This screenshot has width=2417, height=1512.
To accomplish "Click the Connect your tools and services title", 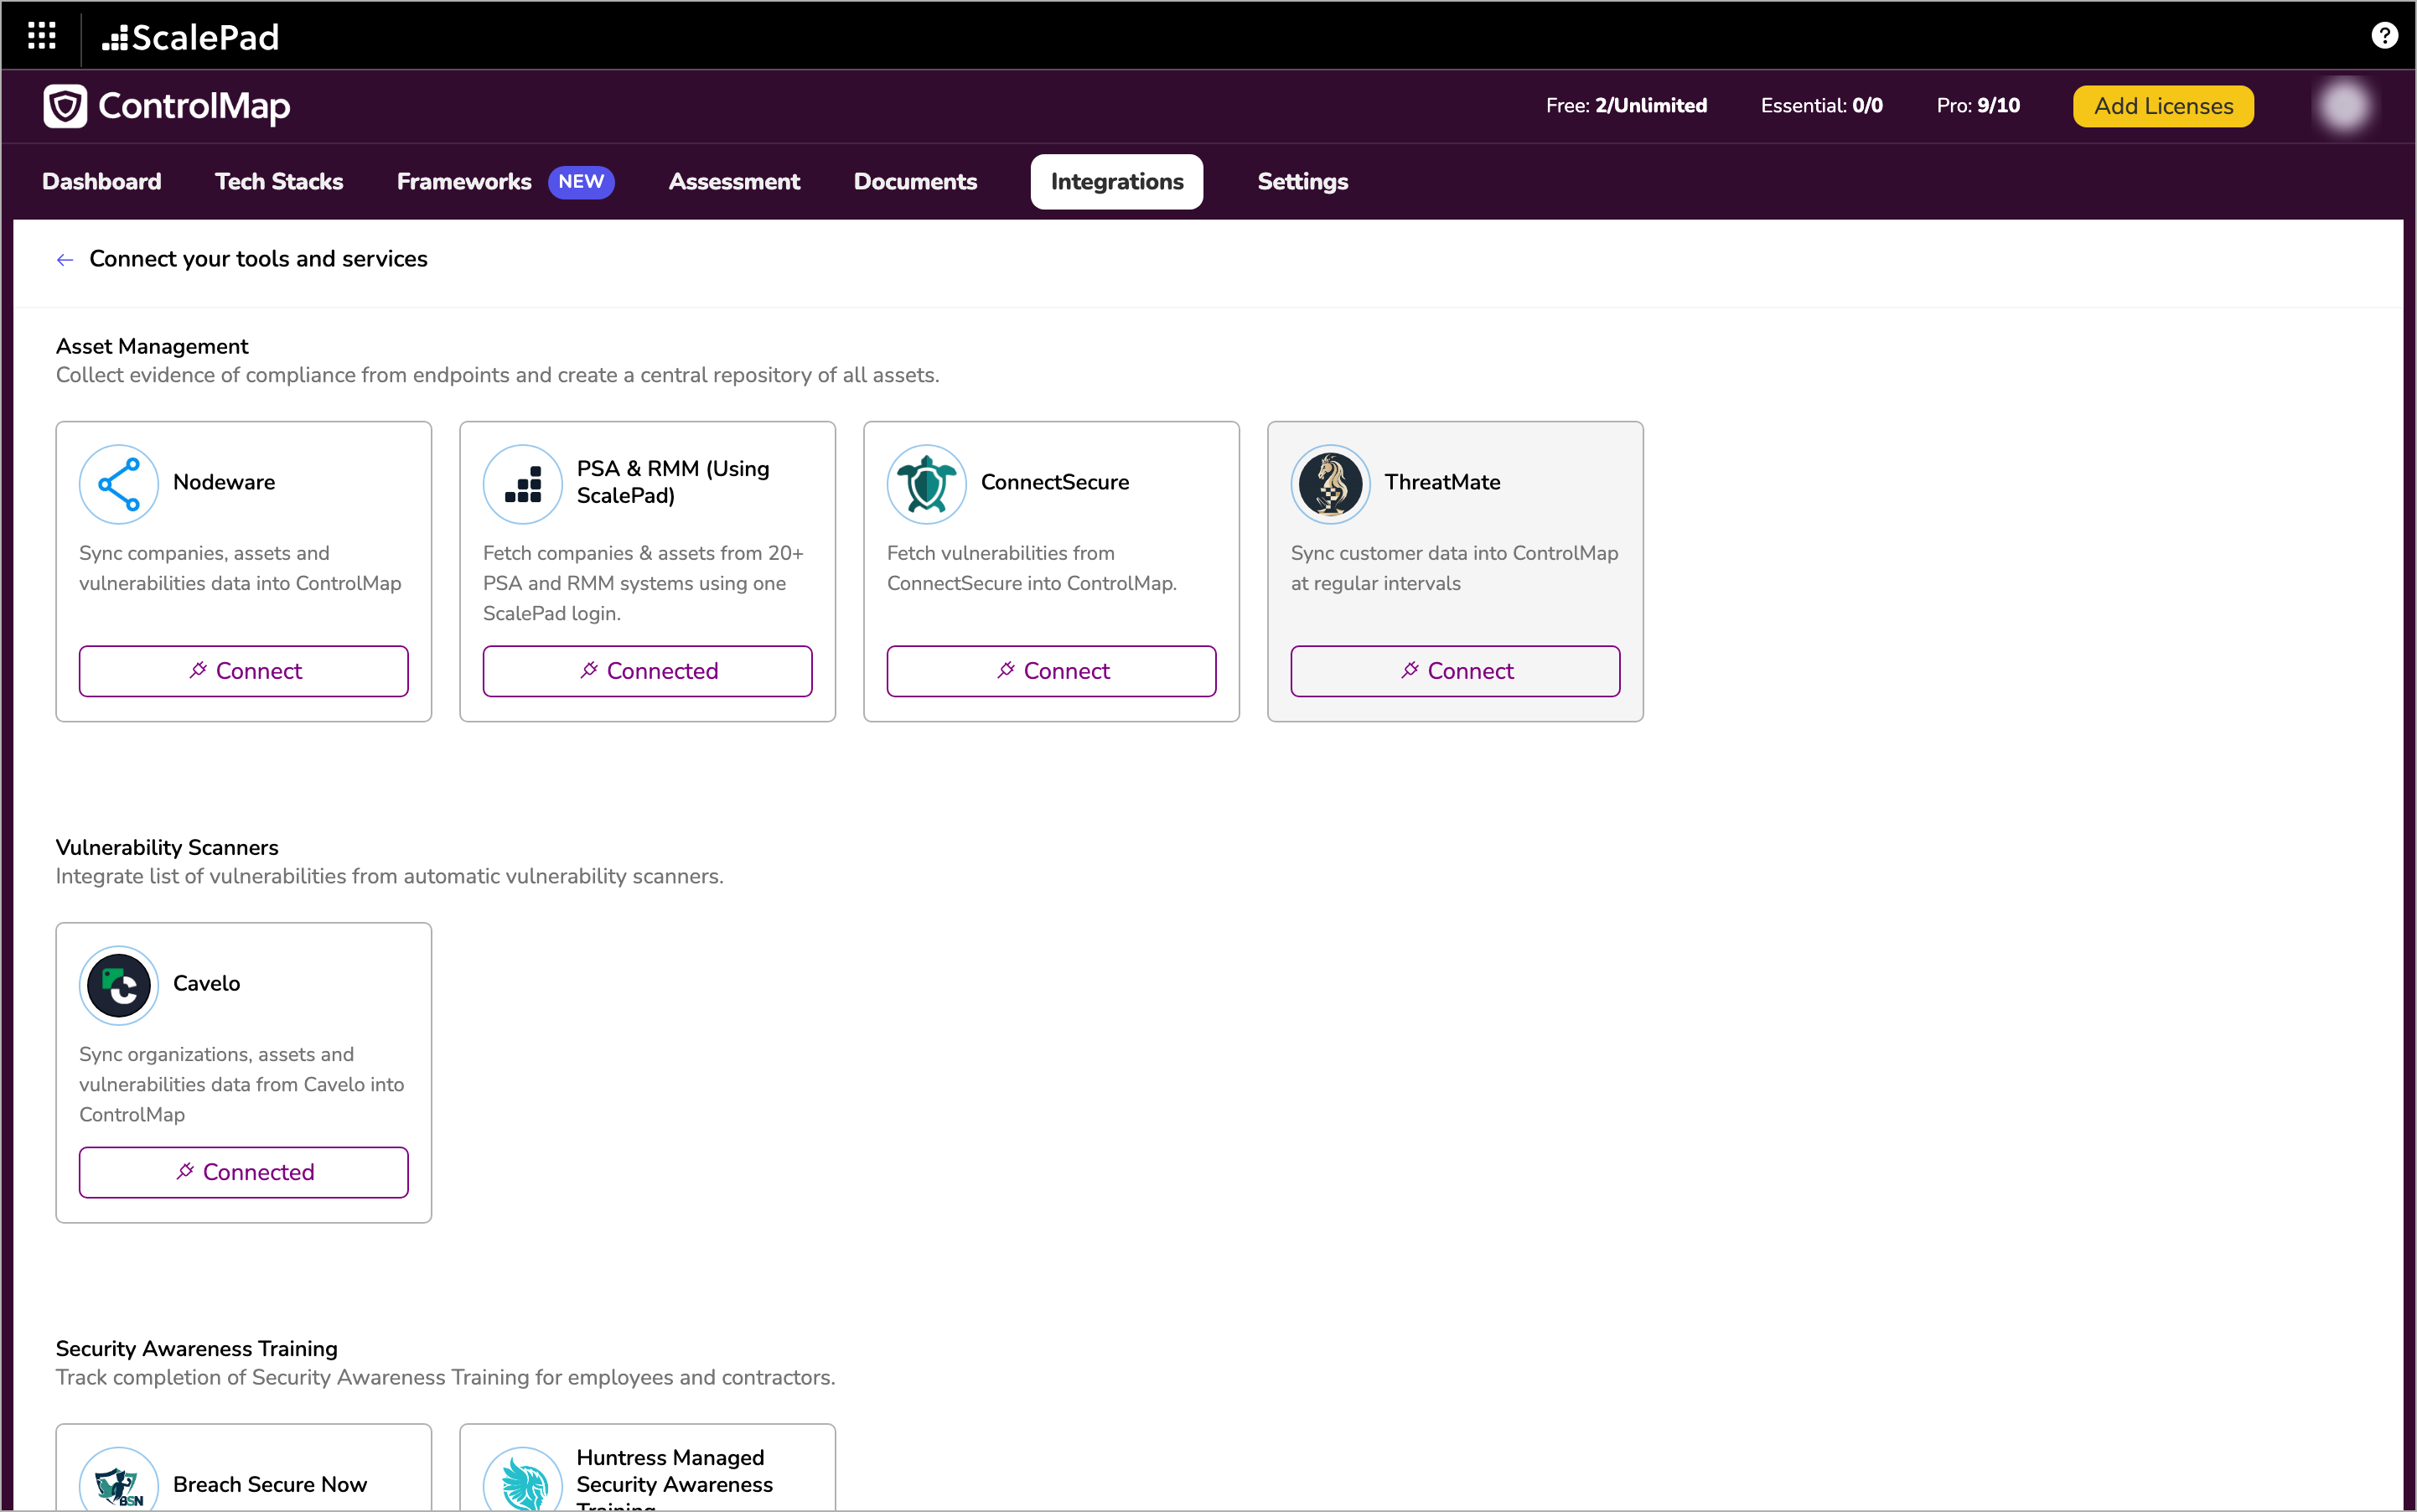I will point(258,259).
